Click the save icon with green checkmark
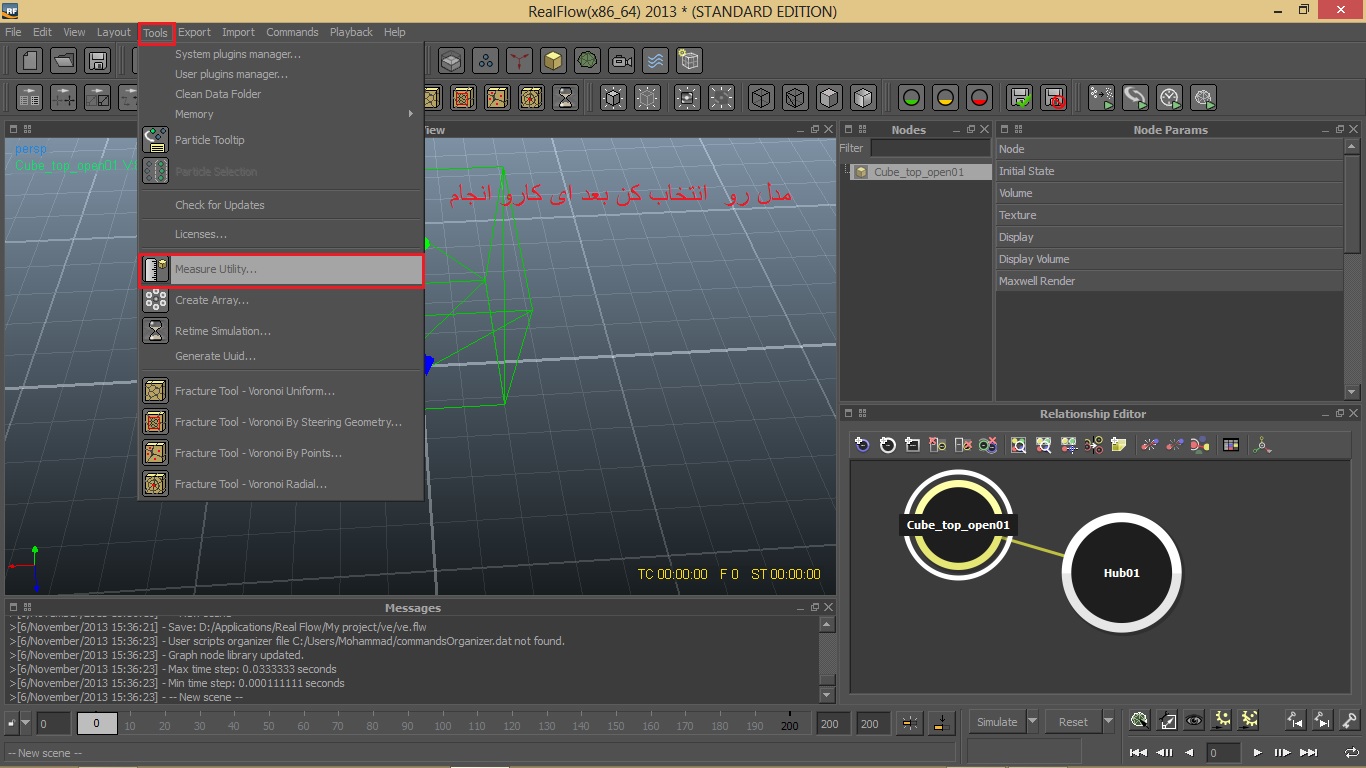The height and width of the screenshot is (768, 1366). click(1019, 98)
